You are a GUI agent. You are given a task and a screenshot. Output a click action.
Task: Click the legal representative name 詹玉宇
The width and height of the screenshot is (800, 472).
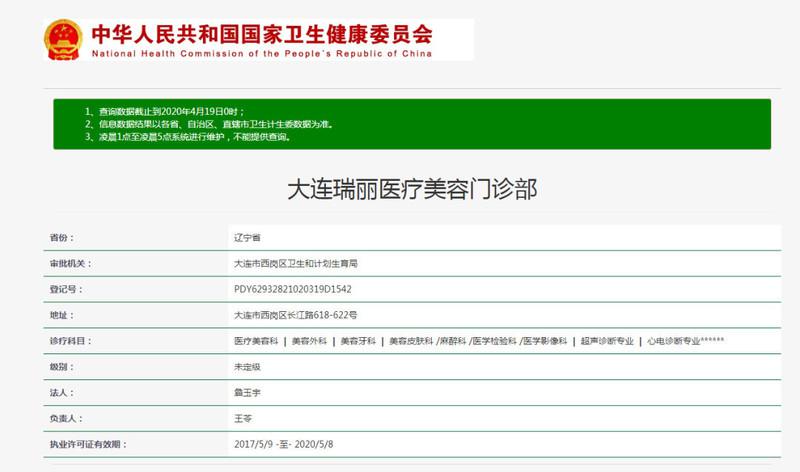246,394
